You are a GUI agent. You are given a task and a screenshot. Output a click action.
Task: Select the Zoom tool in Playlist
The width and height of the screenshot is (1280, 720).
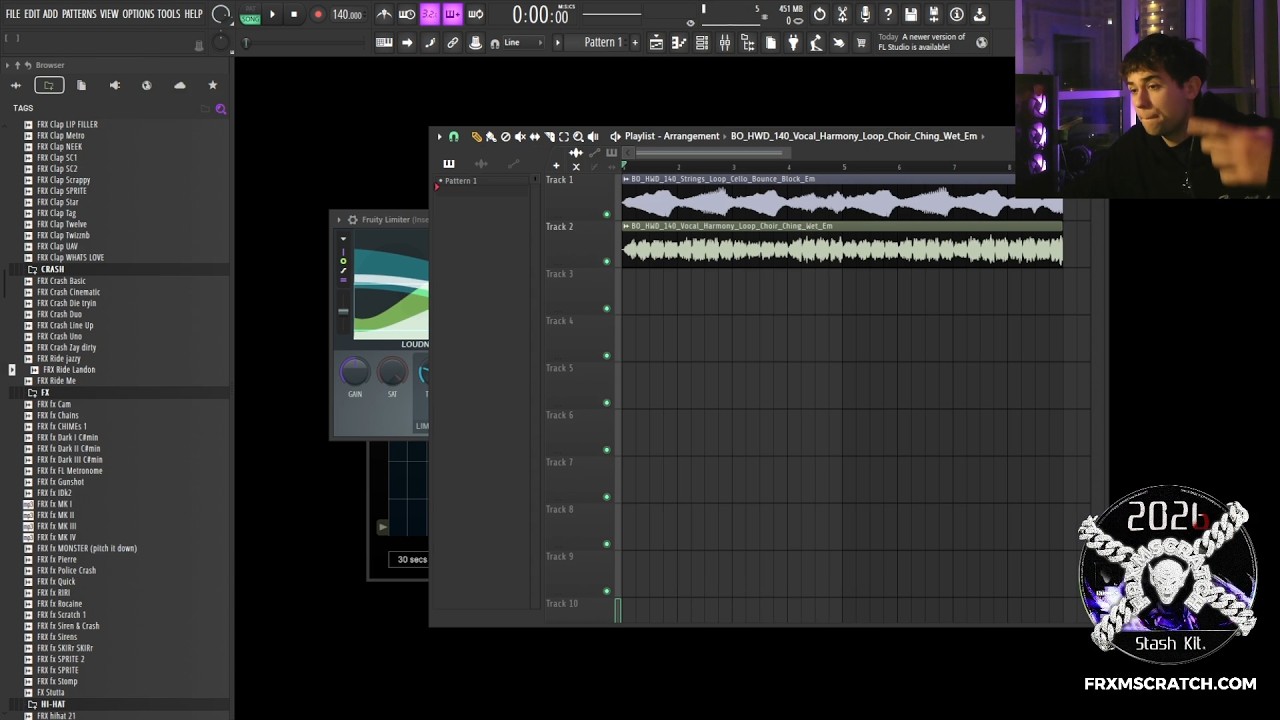pos(578,136)
